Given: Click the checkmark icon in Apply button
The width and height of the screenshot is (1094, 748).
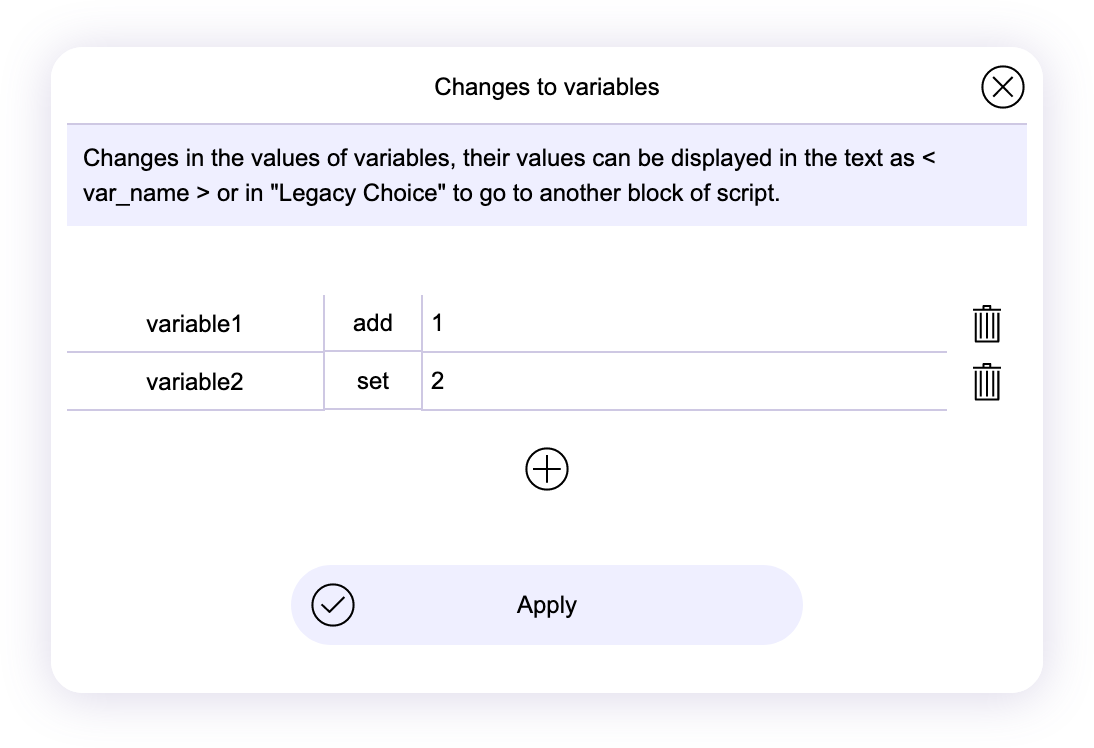Looking at the screenshot, I should click(x=333, y=605).
